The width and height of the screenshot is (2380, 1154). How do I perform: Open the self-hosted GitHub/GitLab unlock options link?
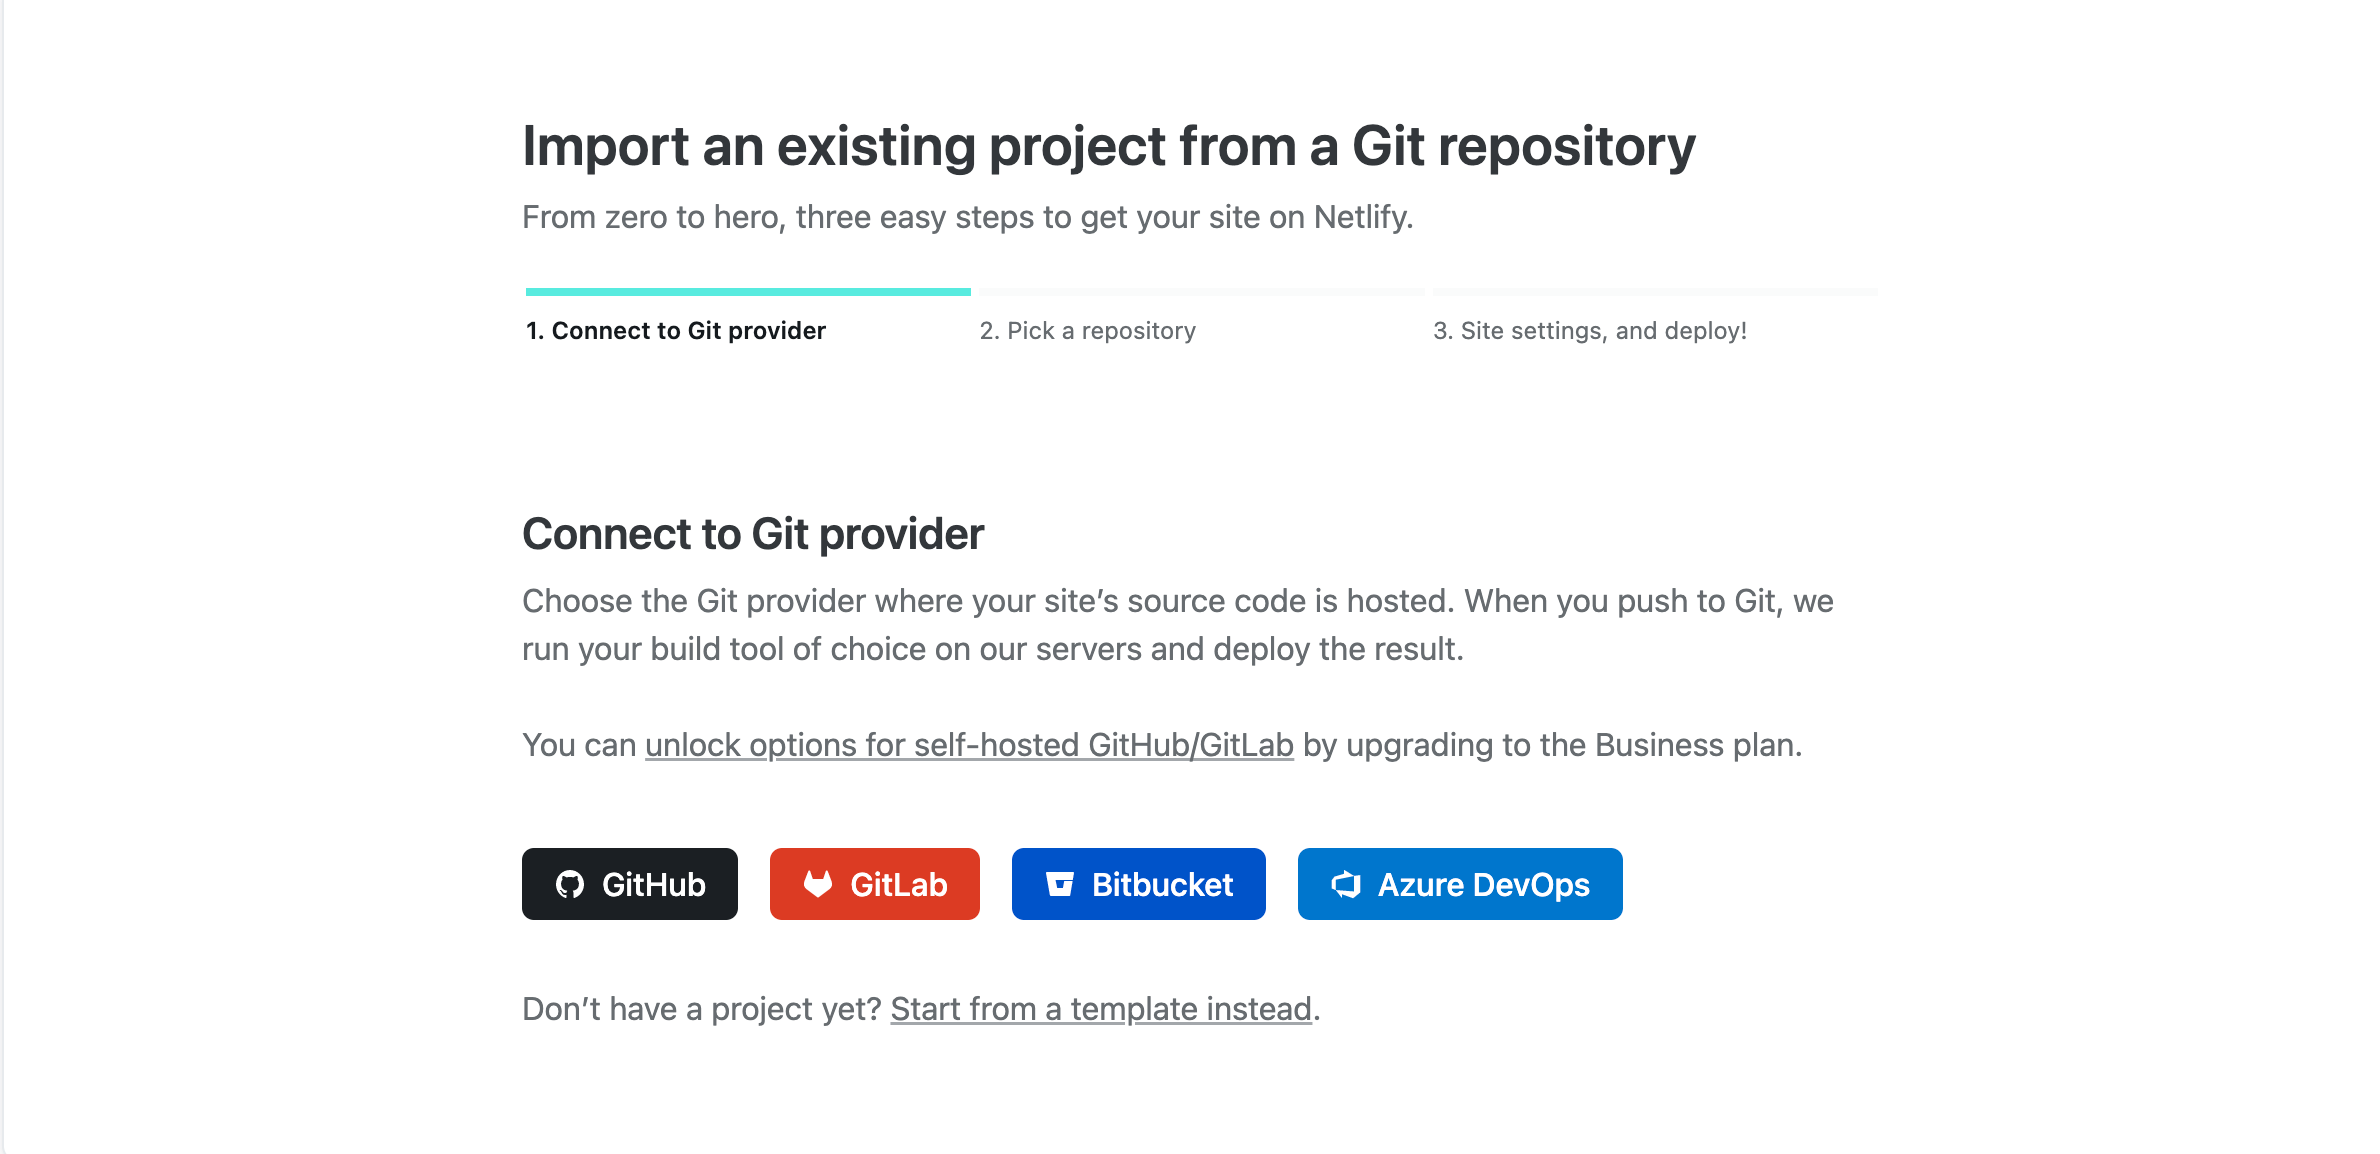969,745
